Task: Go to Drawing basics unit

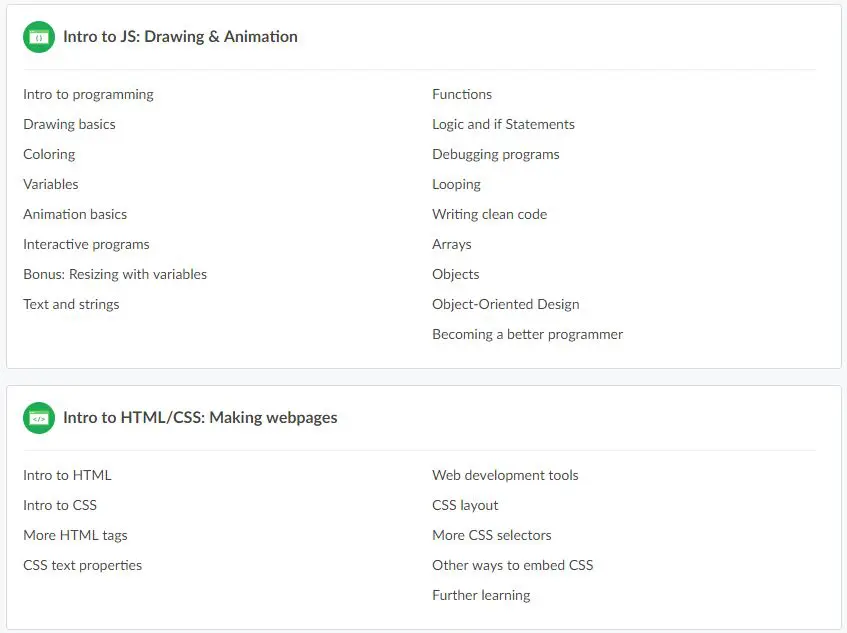Action: [x=69, y=125]
